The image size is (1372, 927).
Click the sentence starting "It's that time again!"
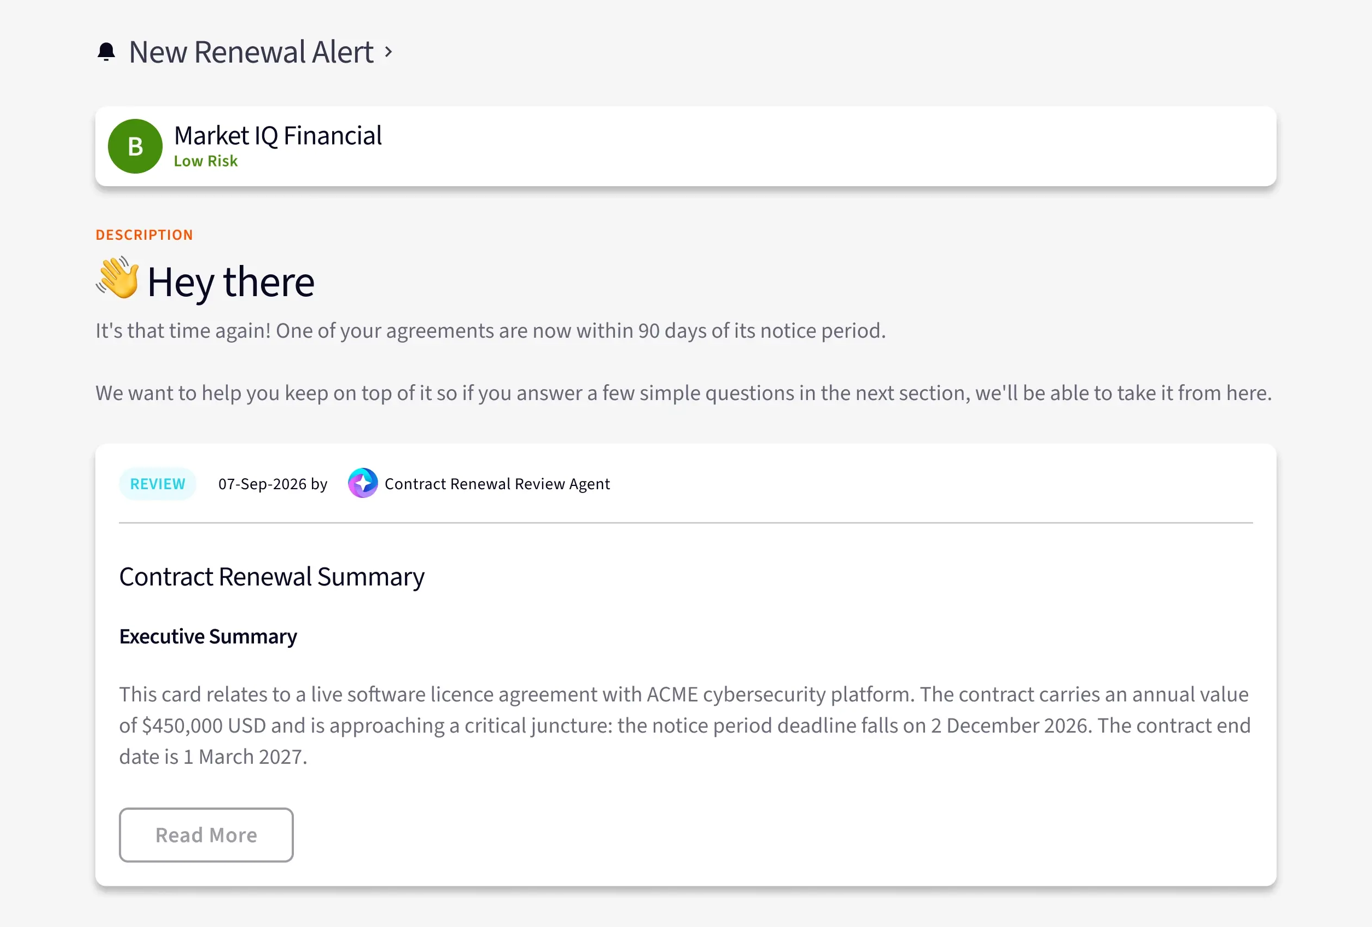(491, 331)
